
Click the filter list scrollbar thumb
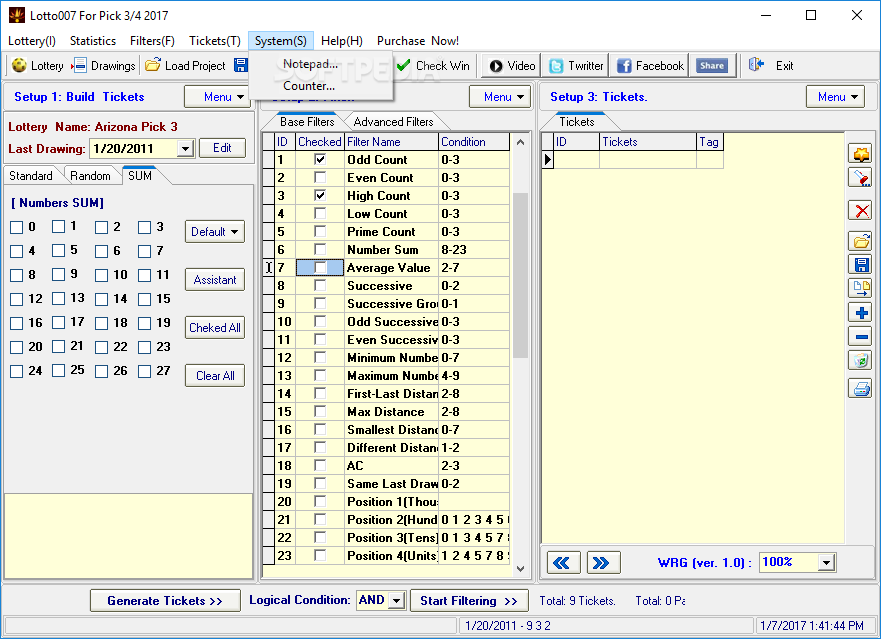pos(520,275)
